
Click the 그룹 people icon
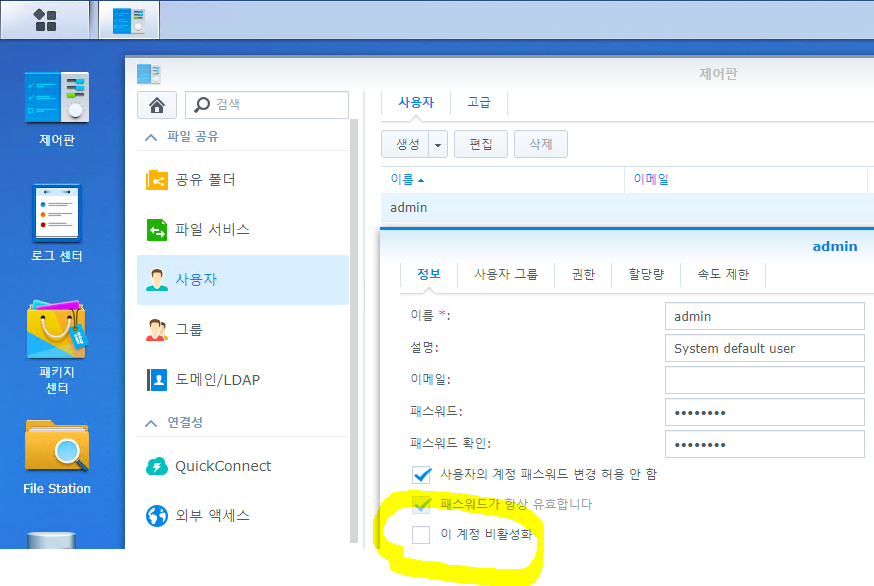(157, 330)
